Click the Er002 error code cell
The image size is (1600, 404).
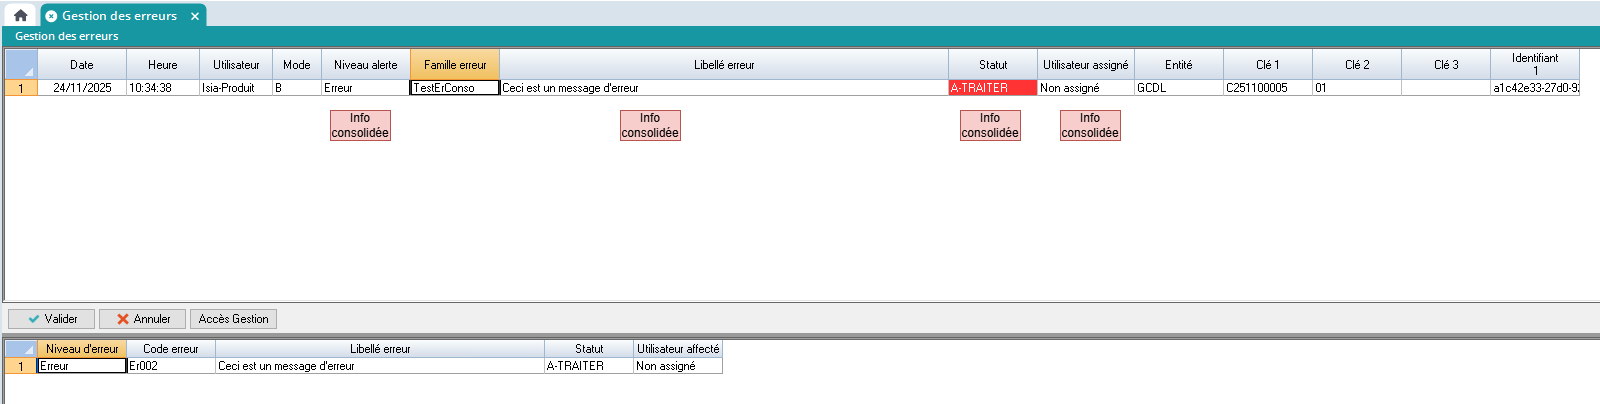pyautogui.click(x=171, y=366)
